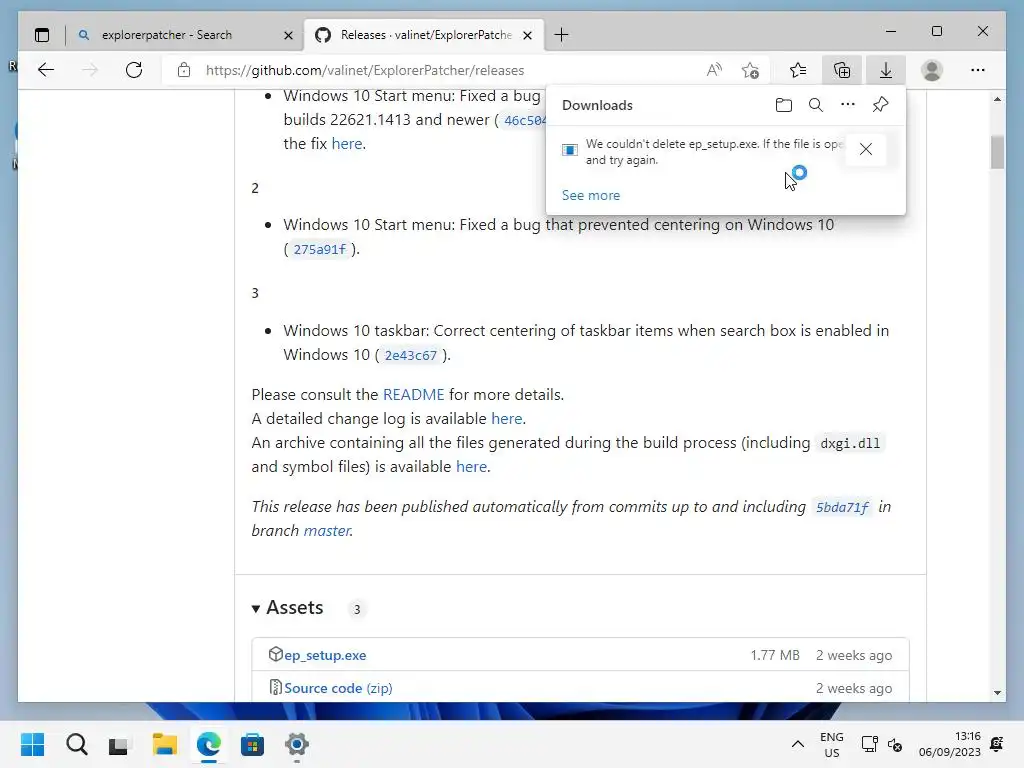The image size is (1024, 768).
Task: Open the Windows Start menu
Action: tap(33, 744)
